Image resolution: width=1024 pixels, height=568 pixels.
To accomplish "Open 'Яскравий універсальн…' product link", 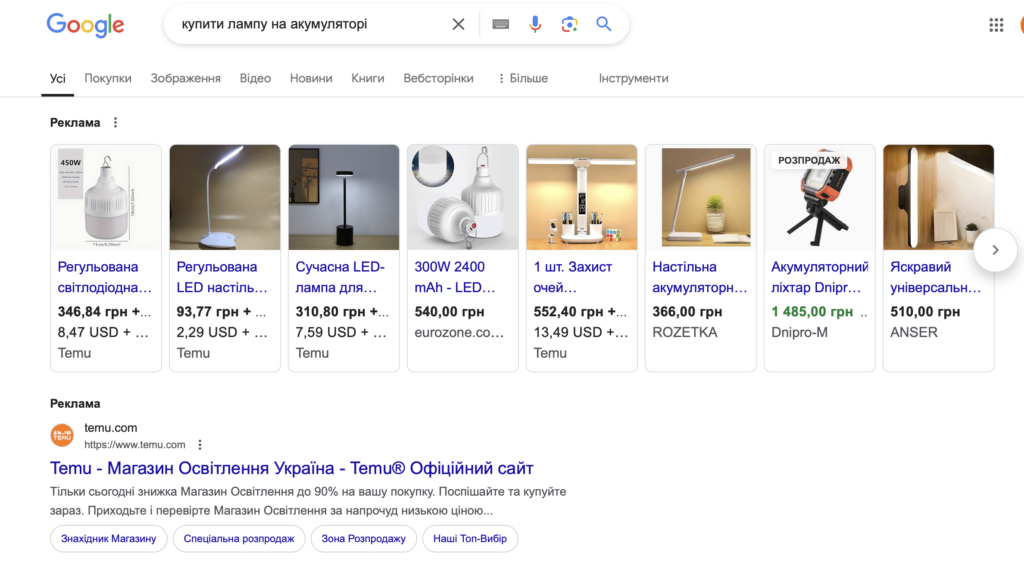I will pos(935,277).
